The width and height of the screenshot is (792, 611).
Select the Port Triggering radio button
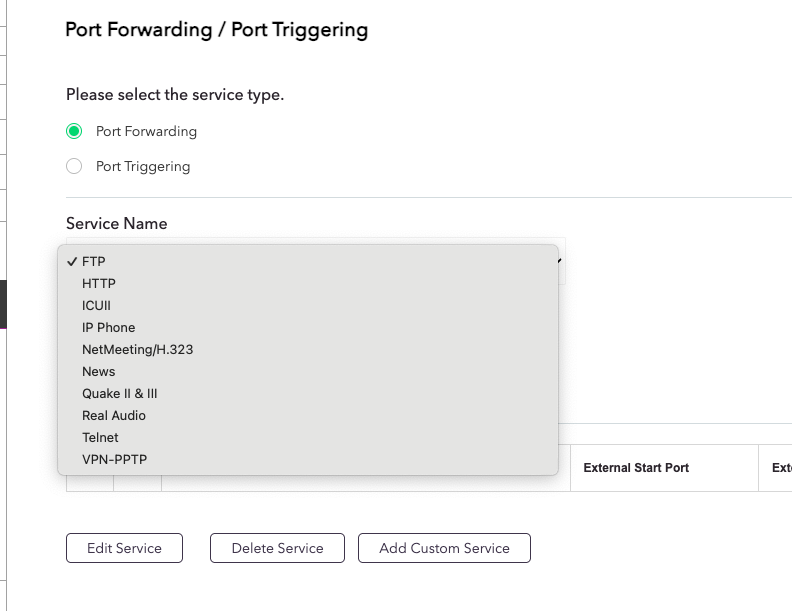pyautogui.click(x=73, y=166)
